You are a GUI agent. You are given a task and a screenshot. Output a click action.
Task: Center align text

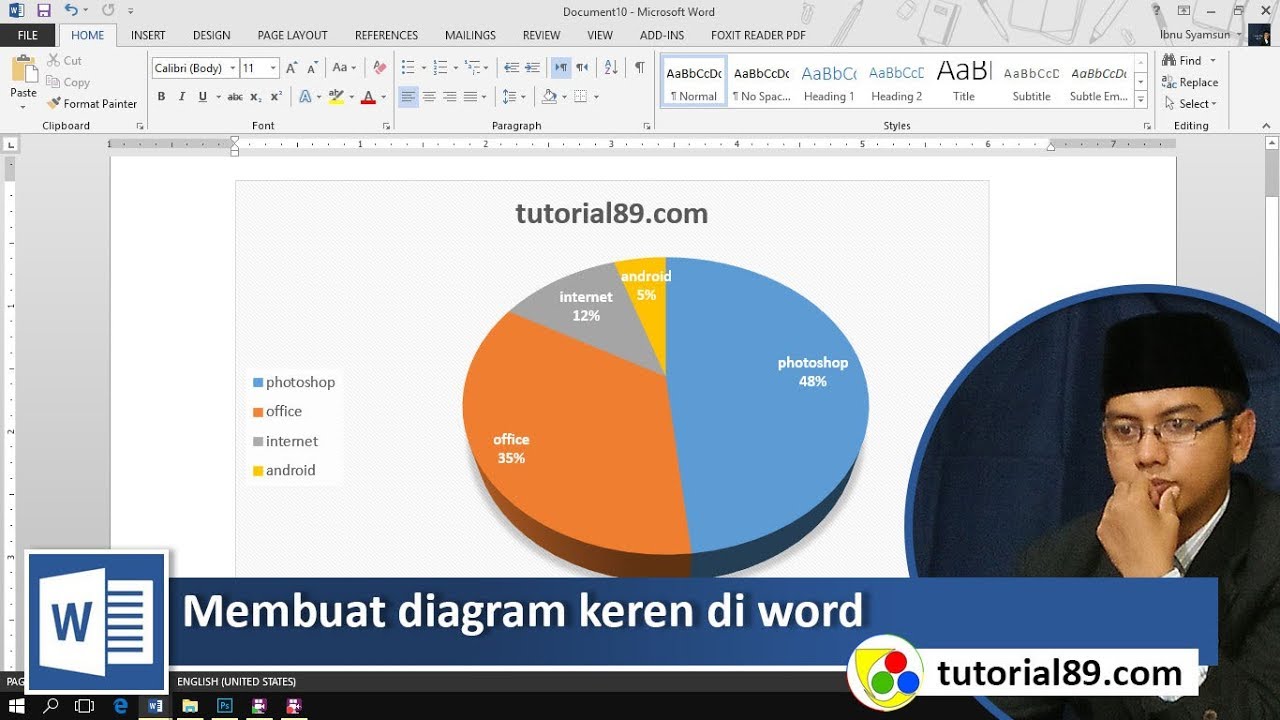[429, 97]
